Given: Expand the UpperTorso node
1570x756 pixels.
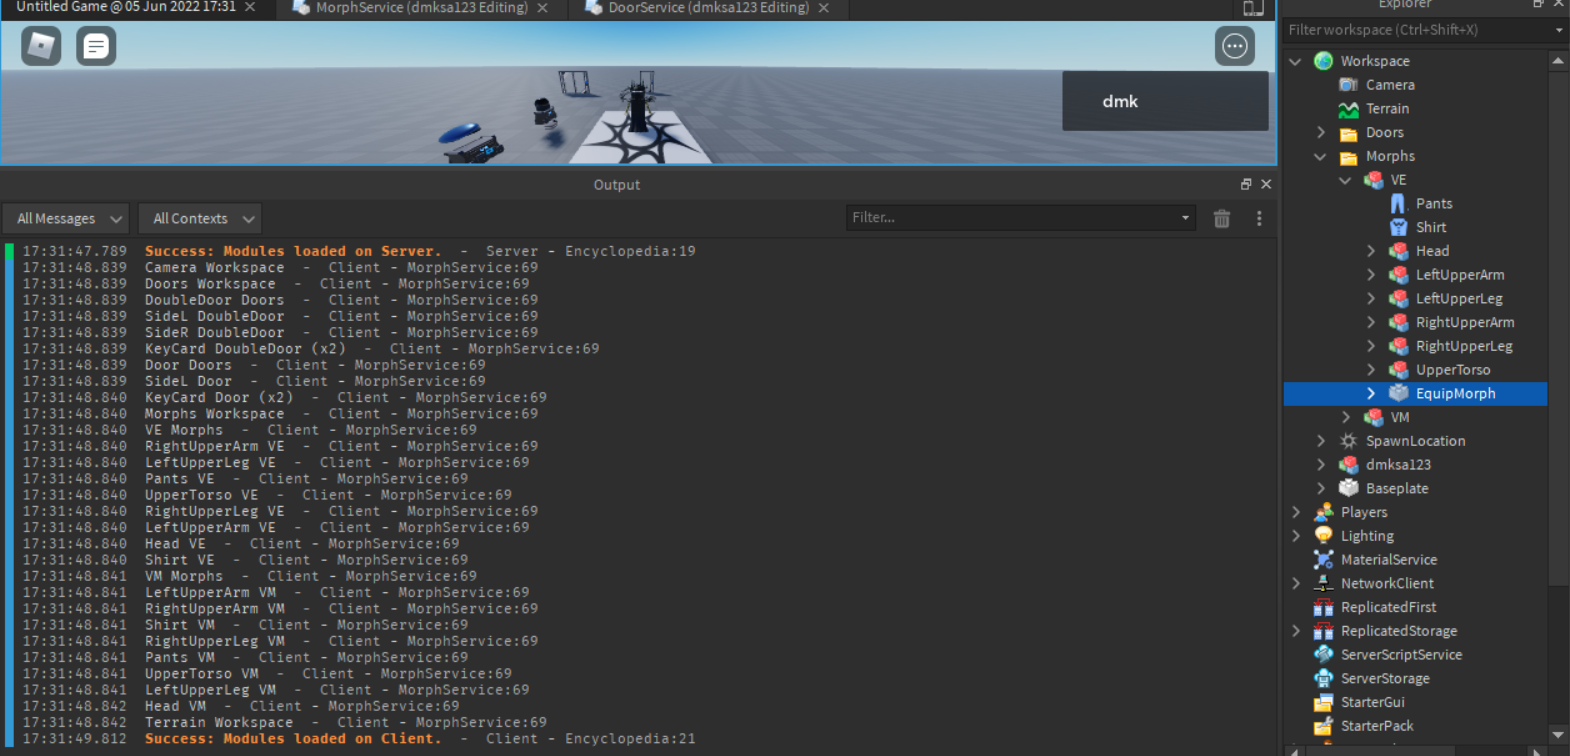Looking at the screenshot, I should tap(1371, 370).
